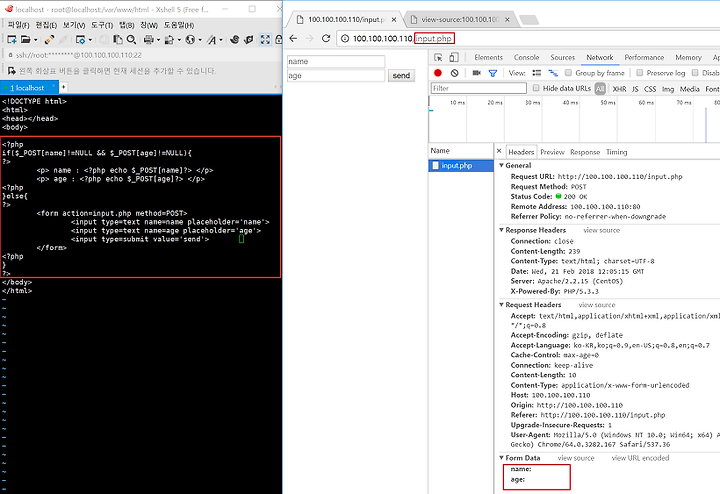Screen dimensions: 720x494
Task: Click view URL encoded link in Form Data
Action: [x=640, y=458]
